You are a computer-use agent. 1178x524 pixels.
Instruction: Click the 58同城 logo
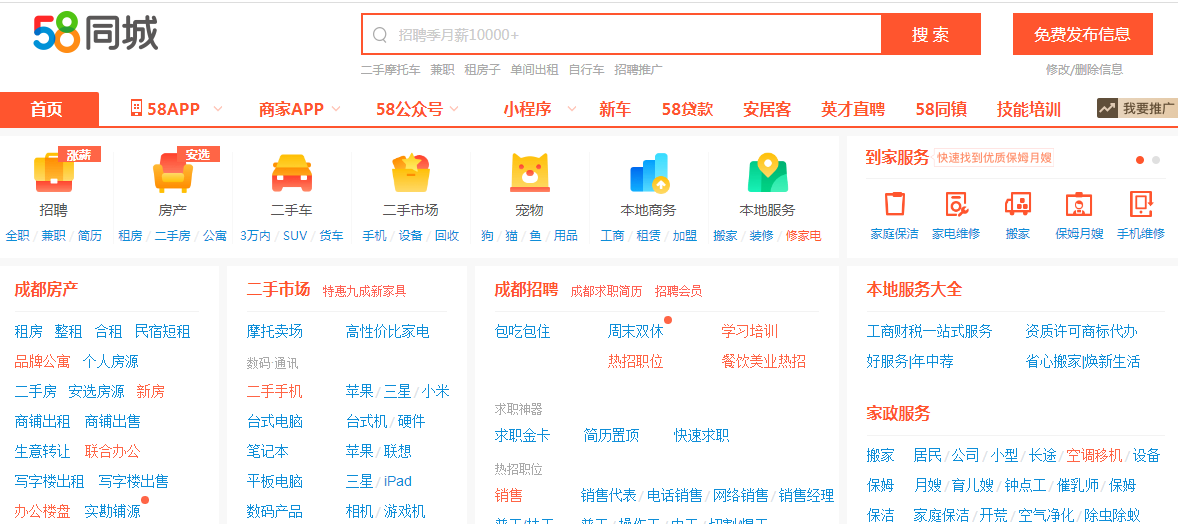[95, 34]
